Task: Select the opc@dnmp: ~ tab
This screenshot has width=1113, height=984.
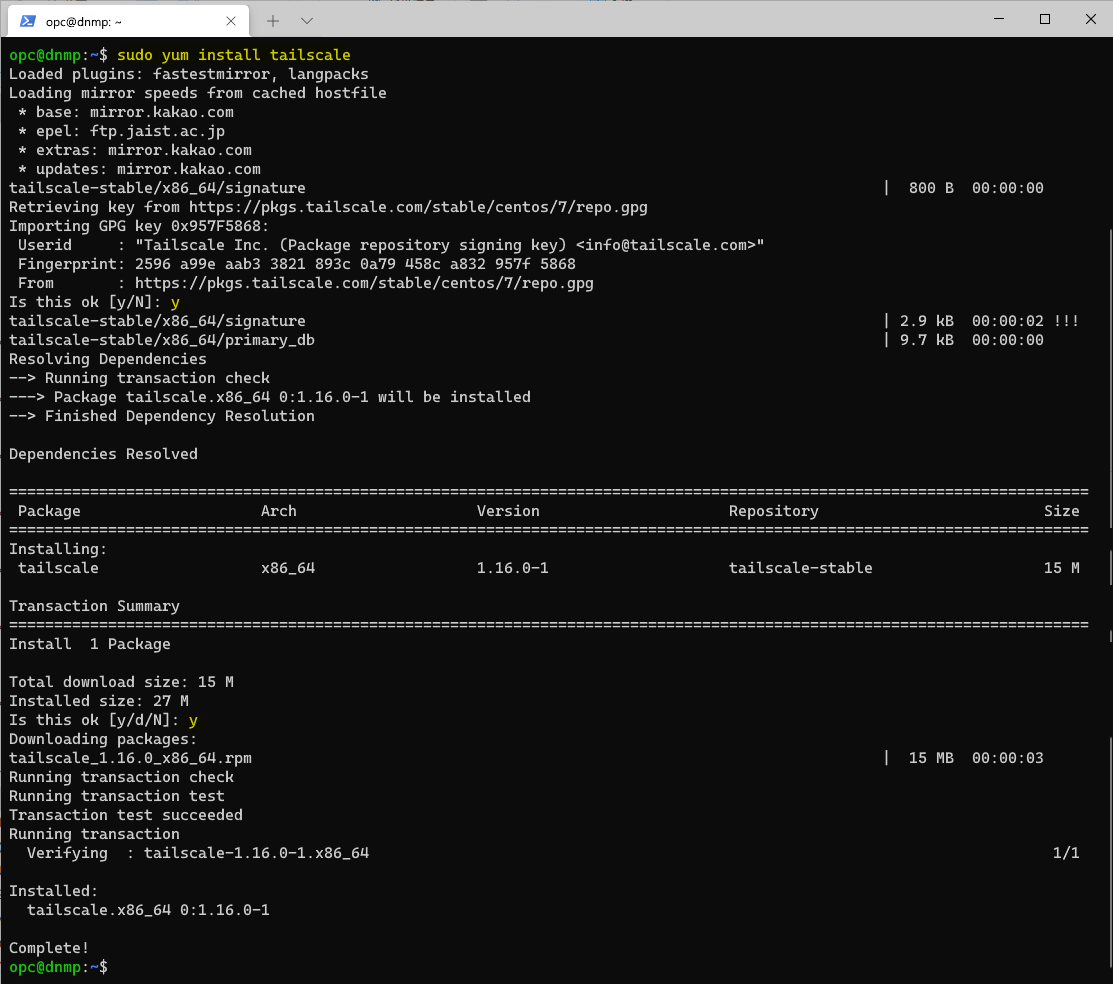Action: 110,20
